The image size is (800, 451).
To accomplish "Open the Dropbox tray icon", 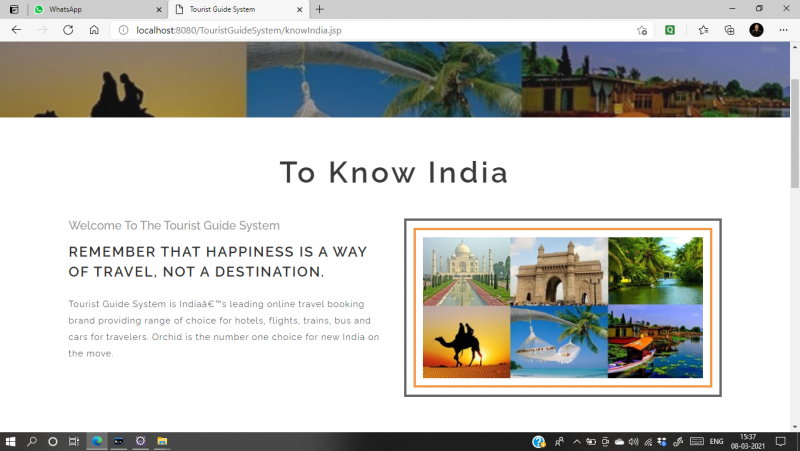I will pyautogui.click(x=662, y=442).
